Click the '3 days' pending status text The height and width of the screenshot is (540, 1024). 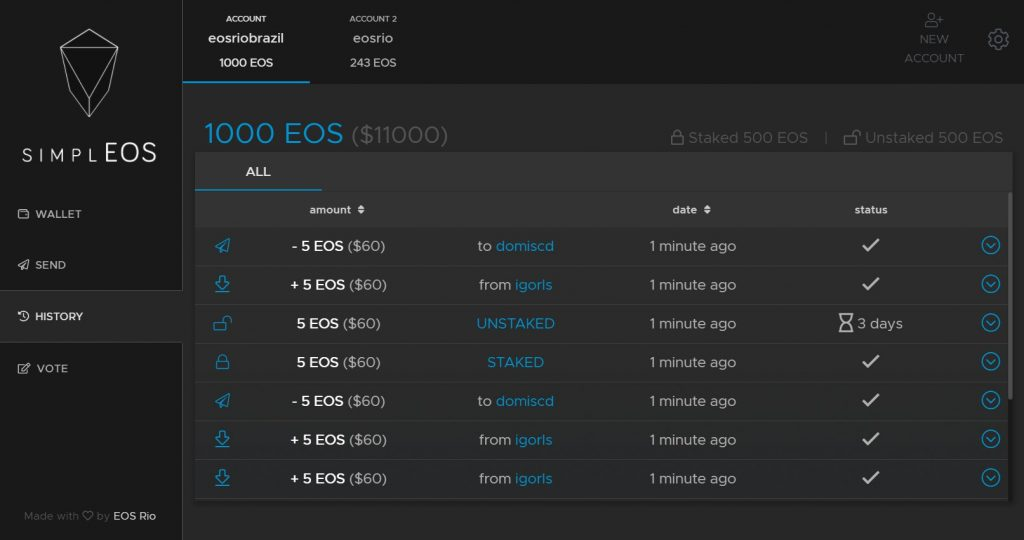coord(880,323)
